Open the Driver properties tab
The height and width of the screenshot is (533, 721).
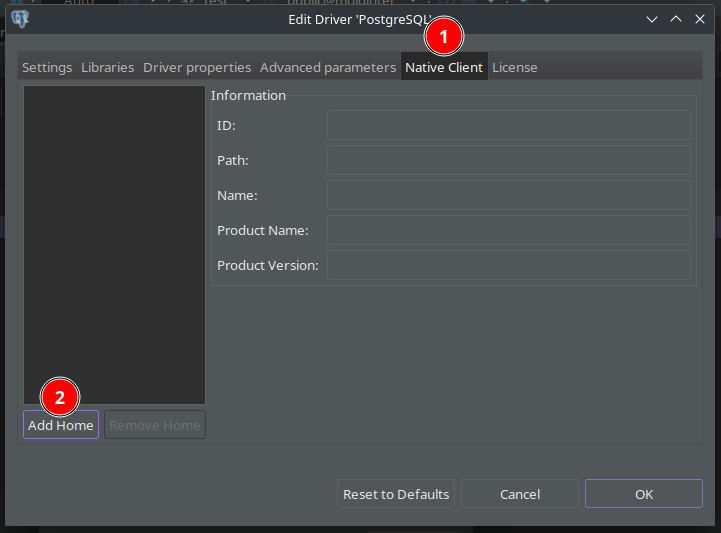(x=197, y=68)
